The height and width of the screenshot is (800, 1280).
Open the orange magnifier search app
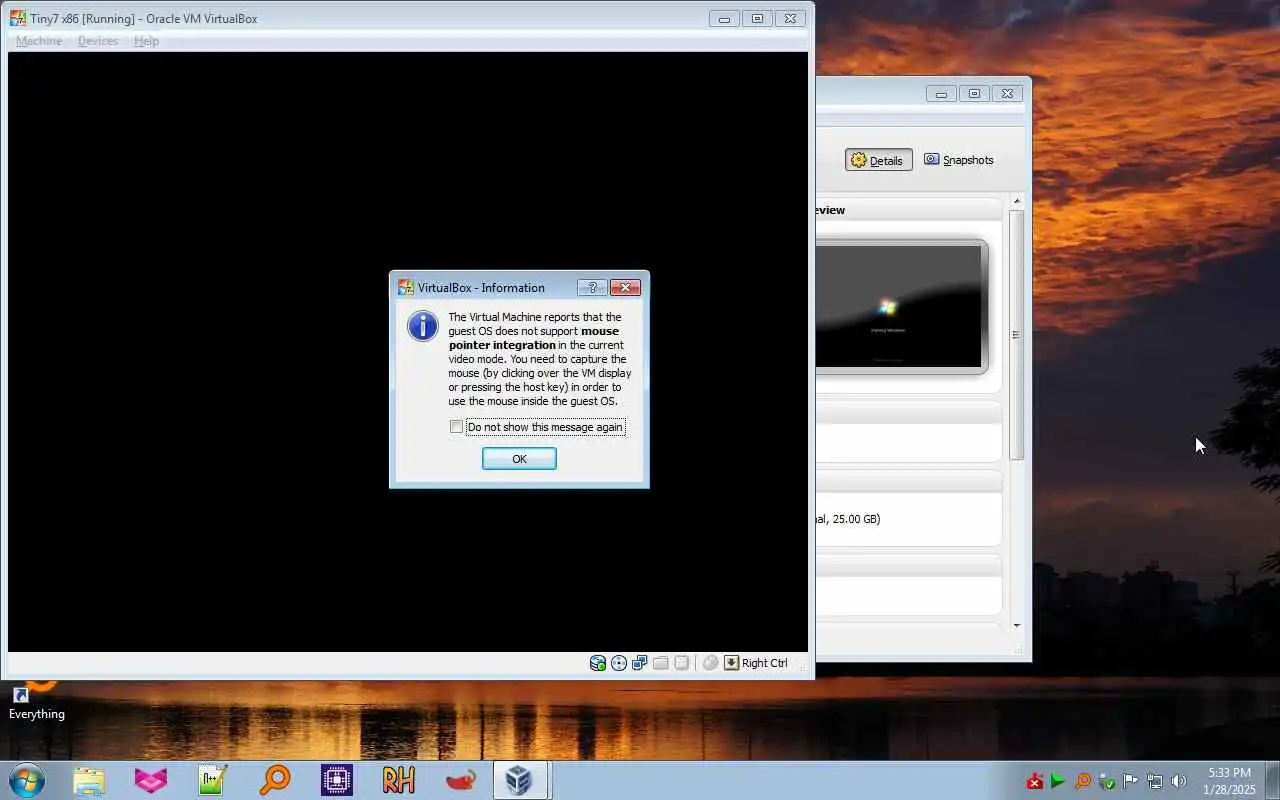pyautogui.click(x=274, y=780)
